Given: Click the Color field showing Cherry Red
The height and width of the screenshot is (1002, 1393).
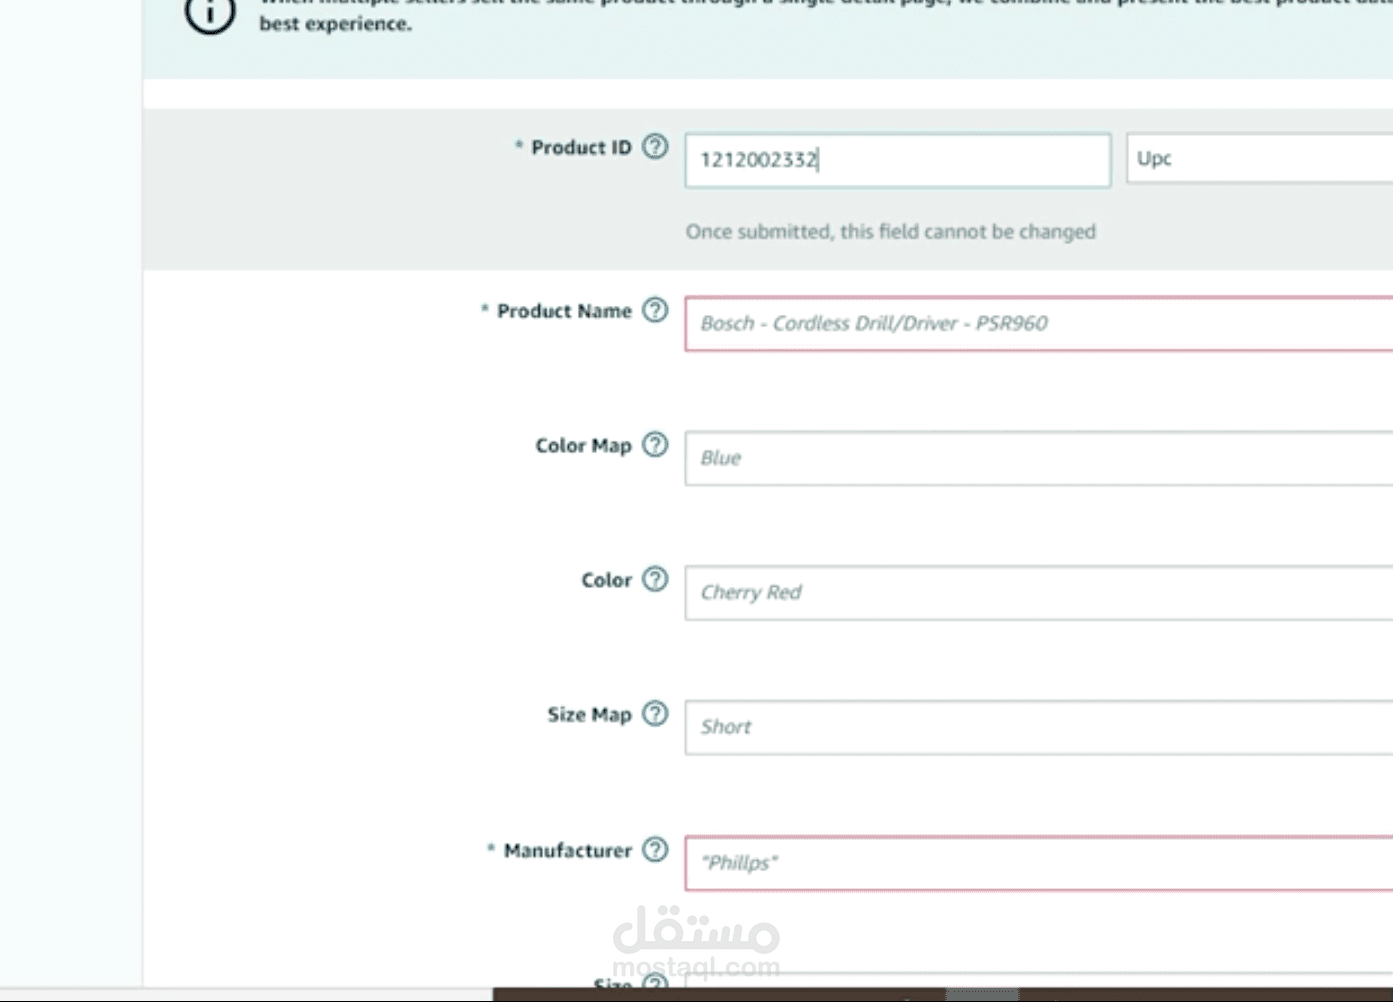Looking at the screenshot, I should pos(1039,592).
